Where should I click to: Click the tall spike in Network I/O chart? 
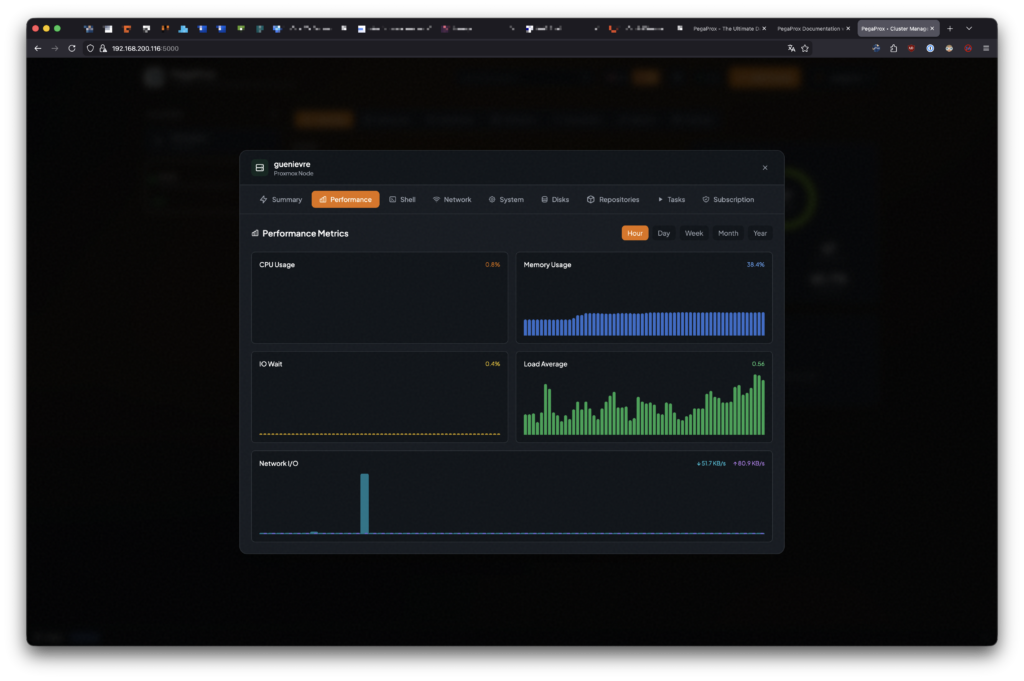[x=364, y=503]
